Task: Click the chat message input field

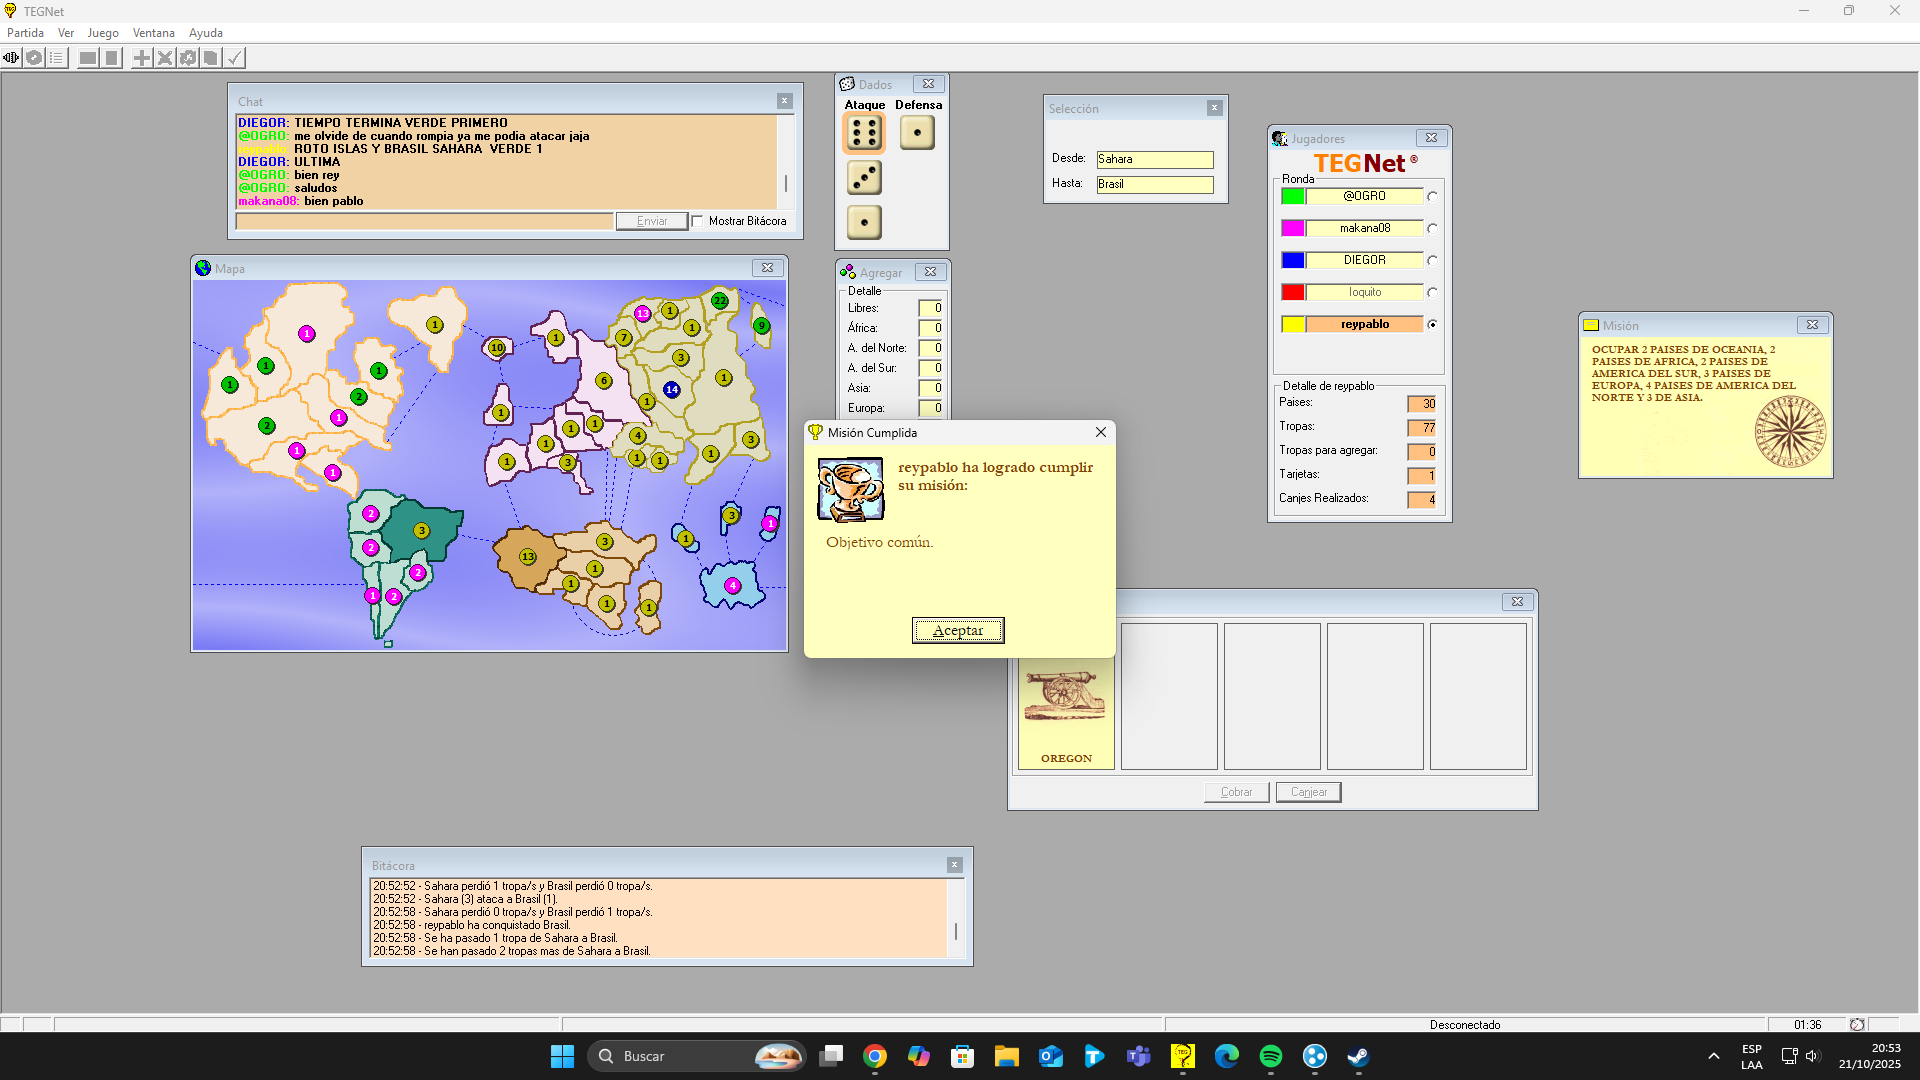Action: pos(424,221)
